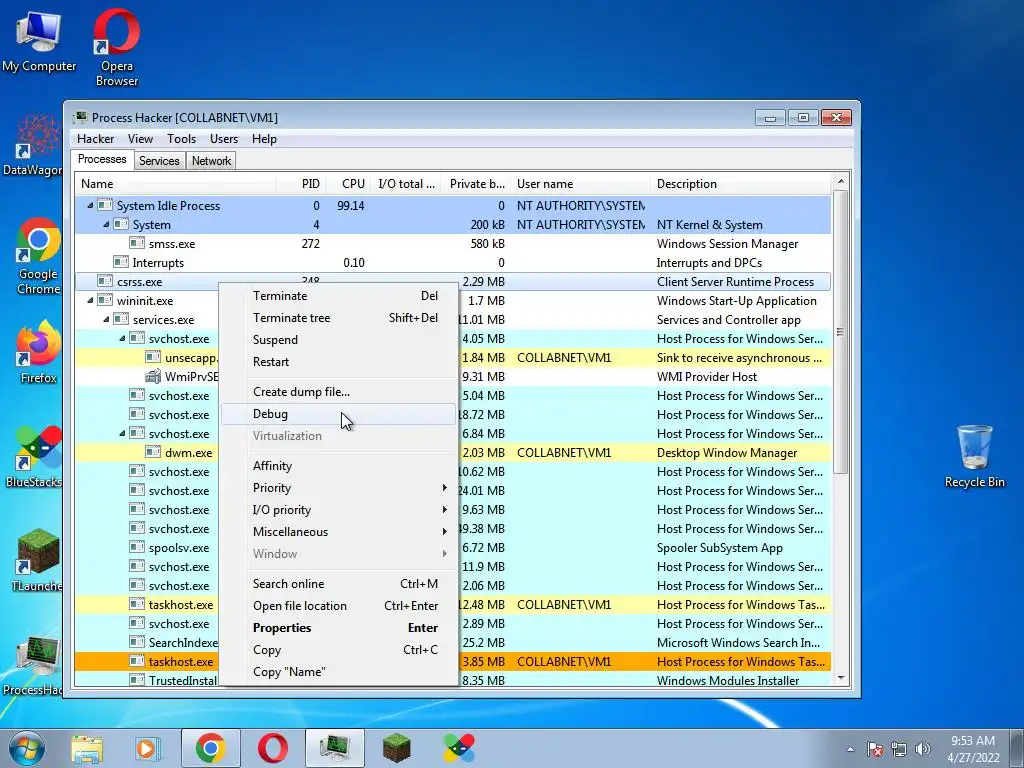The width and height of the screenshot is (1024, 768).
Task: Collapse svchost.exe node above unsecapp
Action: pyautogui.click(x=122, y=338)
